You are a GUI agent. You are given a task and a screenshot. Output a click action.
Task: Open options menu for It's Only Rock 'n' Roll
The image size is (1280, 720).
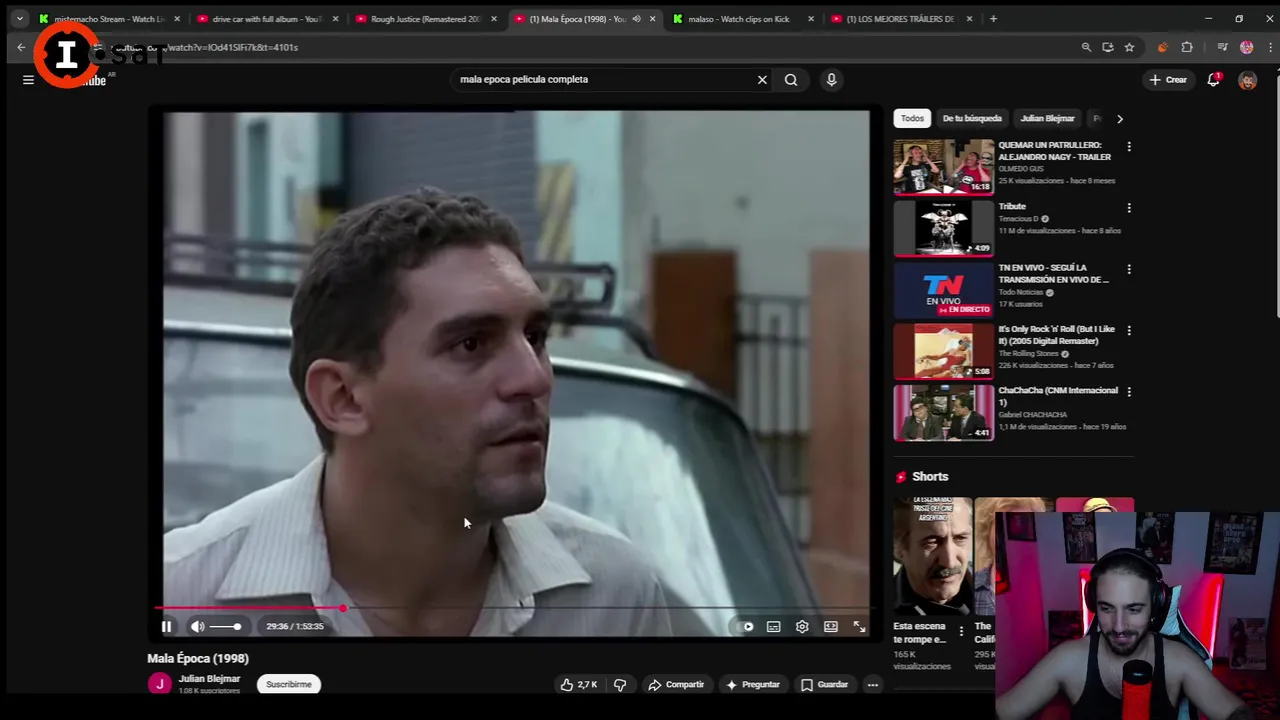click(x=1129, y=330)
